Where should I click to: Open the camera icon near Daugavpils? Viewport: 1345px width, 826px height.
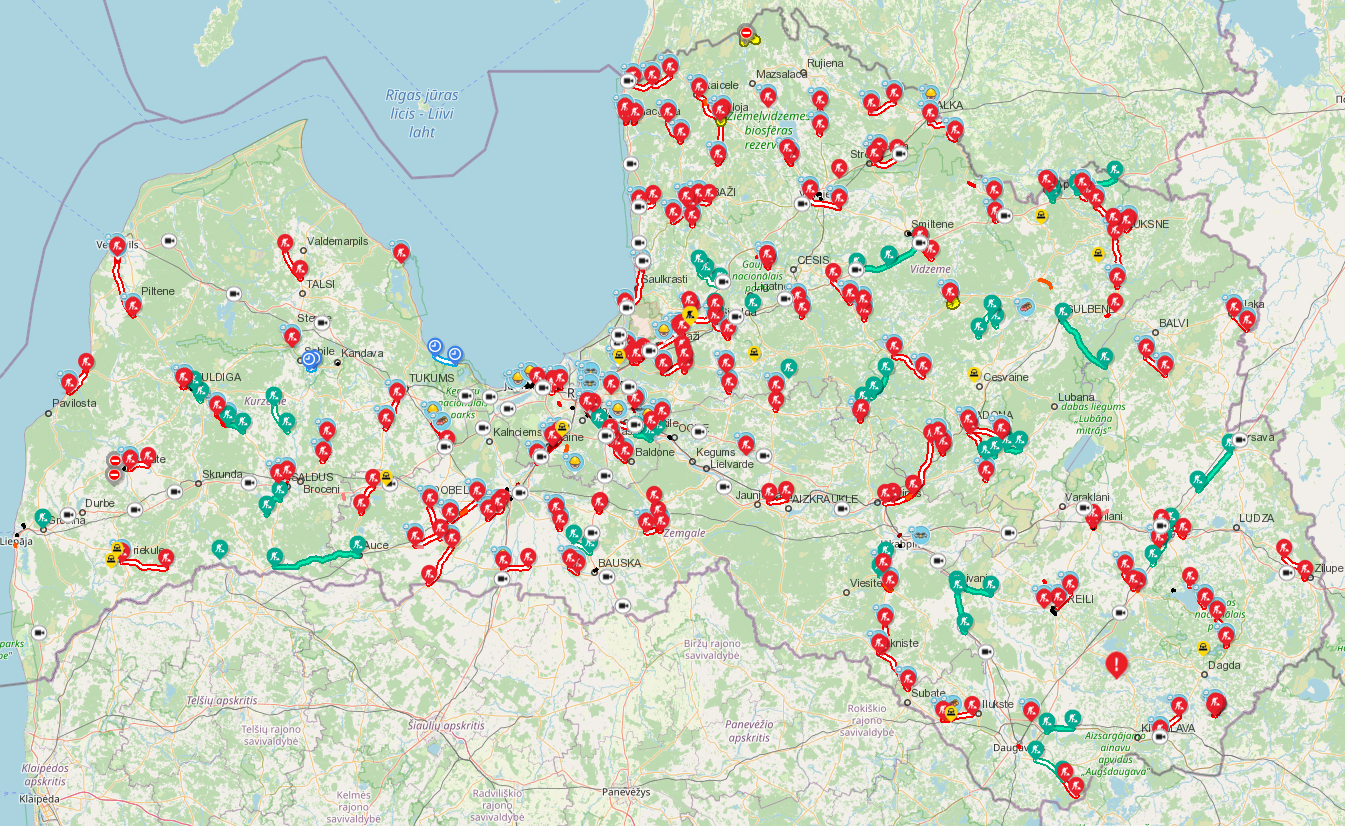pyautogui.click(x=985, y=653)
